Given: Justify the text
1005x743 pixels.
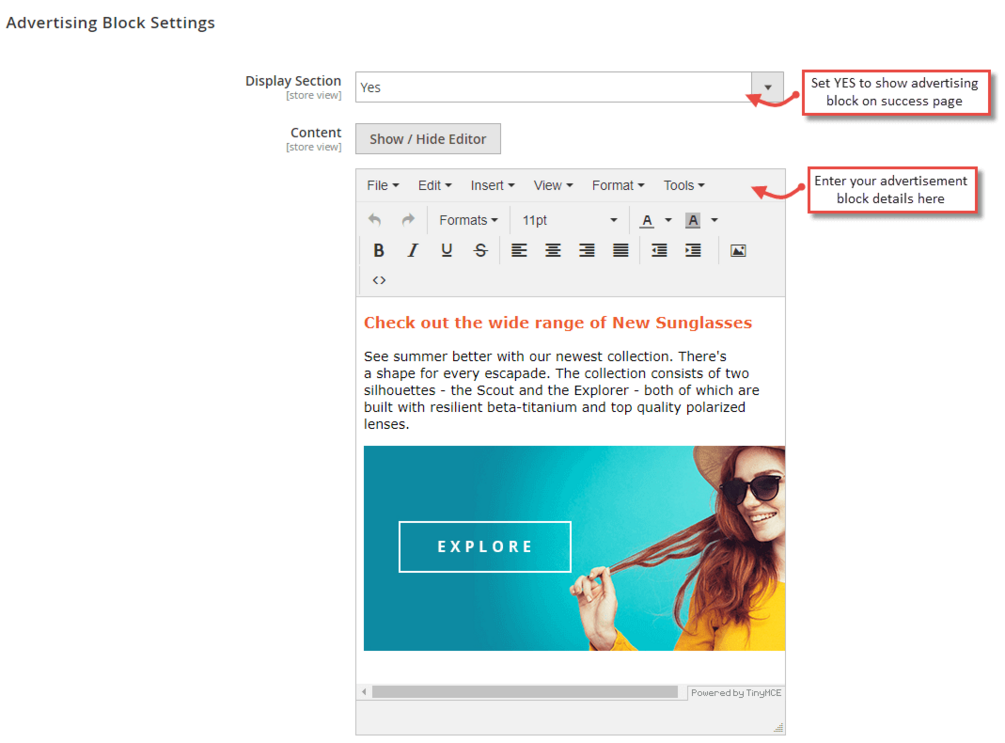Looking at the screenshot, I should pos(620,251).
